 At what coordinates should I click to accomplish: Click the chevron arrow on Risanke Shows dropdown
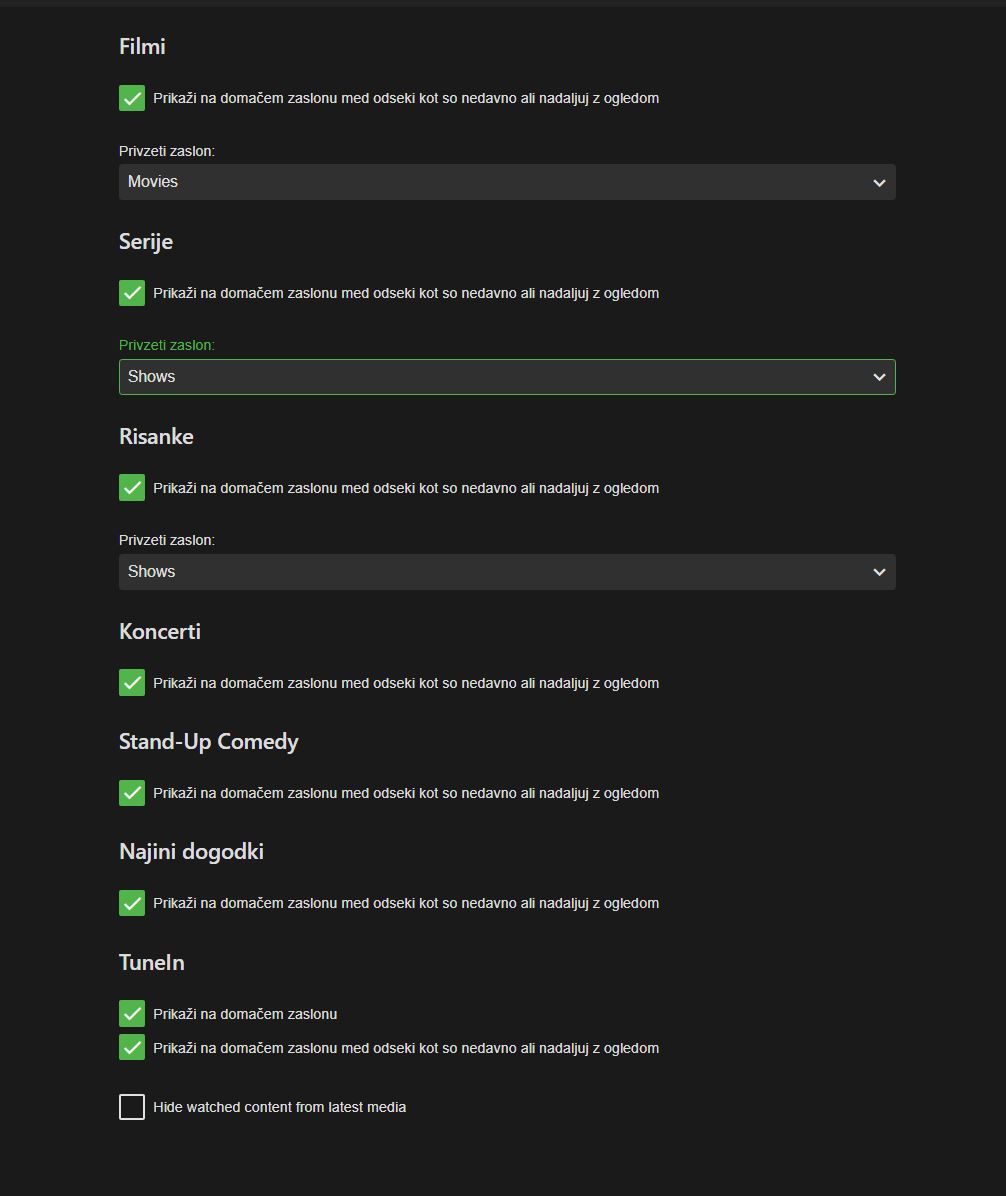coord(879,572)
